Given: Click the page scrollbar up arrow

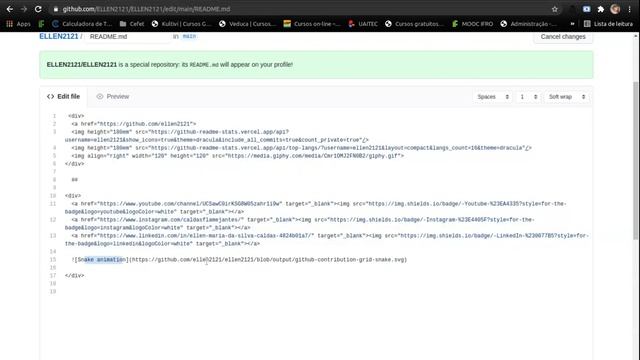Looking at the screenshot, I should pyautogui.click(x=636, y=36).
